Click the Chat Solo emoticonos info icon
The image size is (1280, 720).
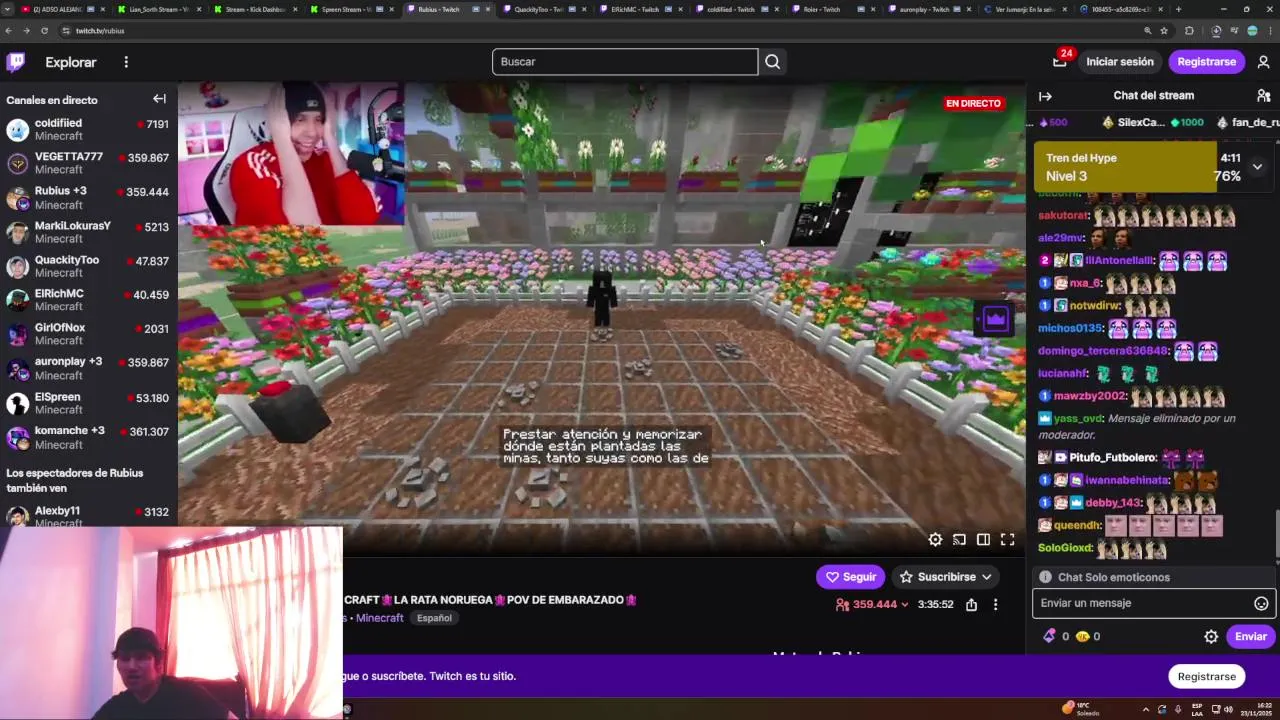(1045, 577)
